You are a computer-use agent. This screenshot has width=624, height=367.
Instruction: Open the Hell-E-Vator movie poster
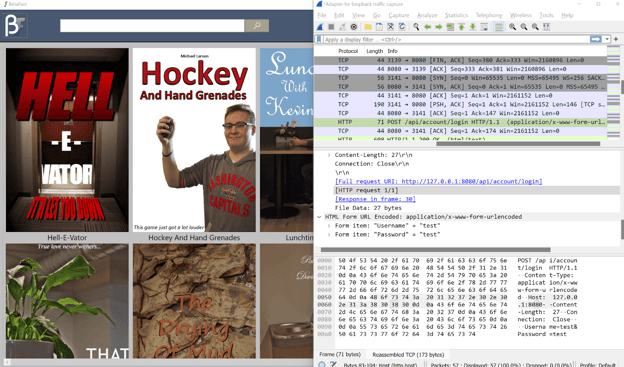[x=67, y=140]
